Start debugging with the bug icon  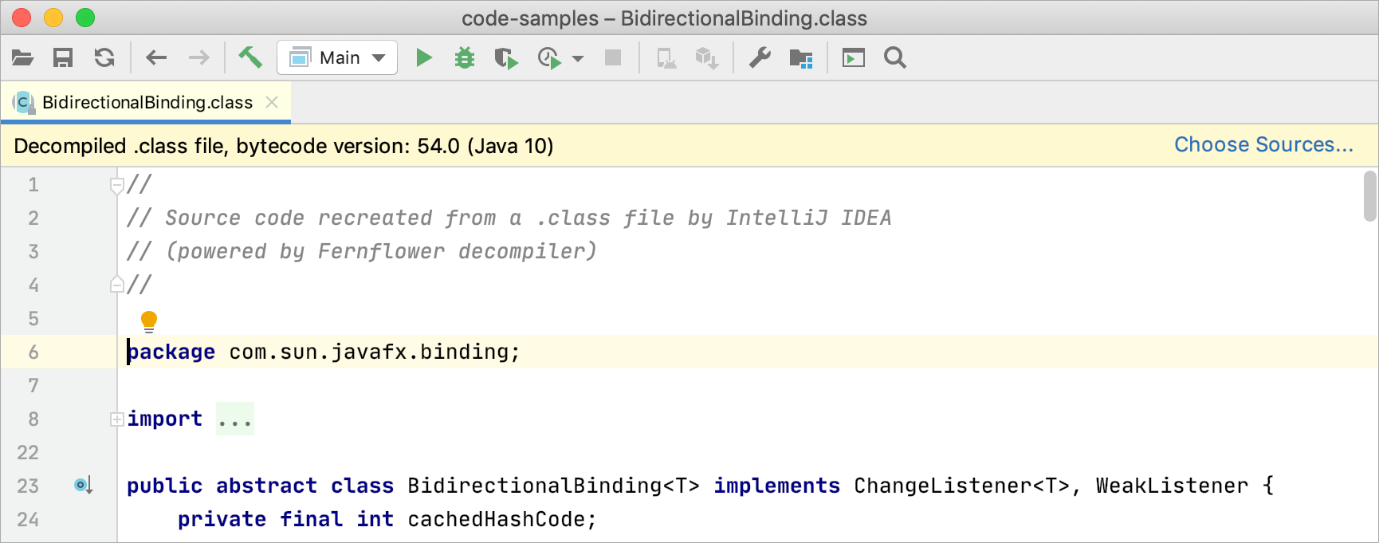pos(464,58)
